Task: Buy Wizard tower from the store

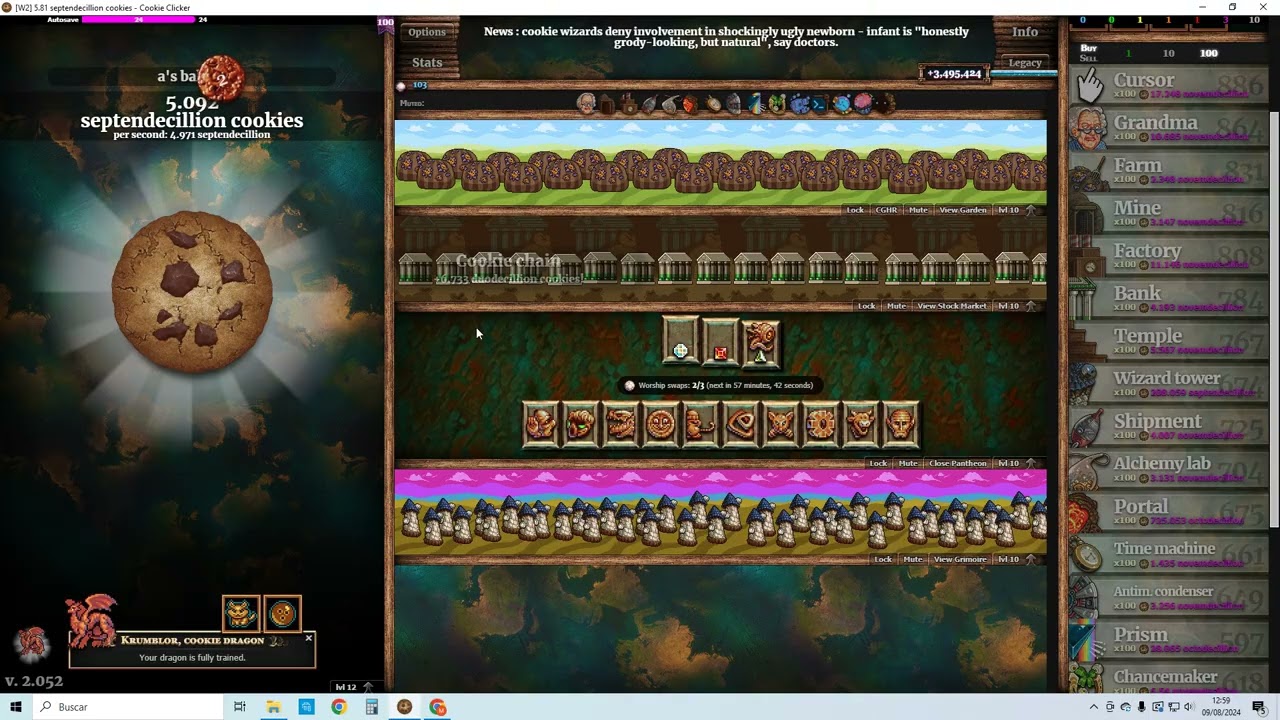Action: point(1168,383)
